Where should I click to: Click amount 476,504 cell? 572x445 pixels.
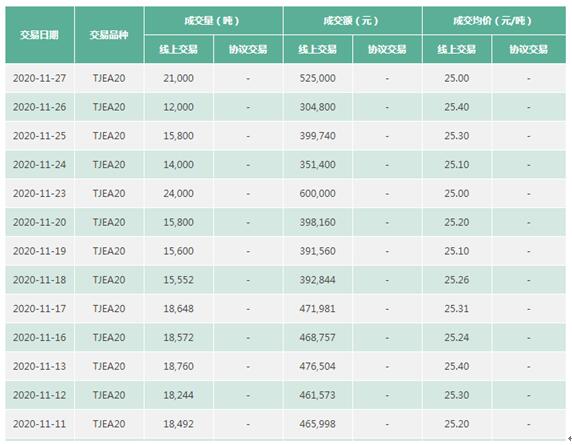pos(318,366)
